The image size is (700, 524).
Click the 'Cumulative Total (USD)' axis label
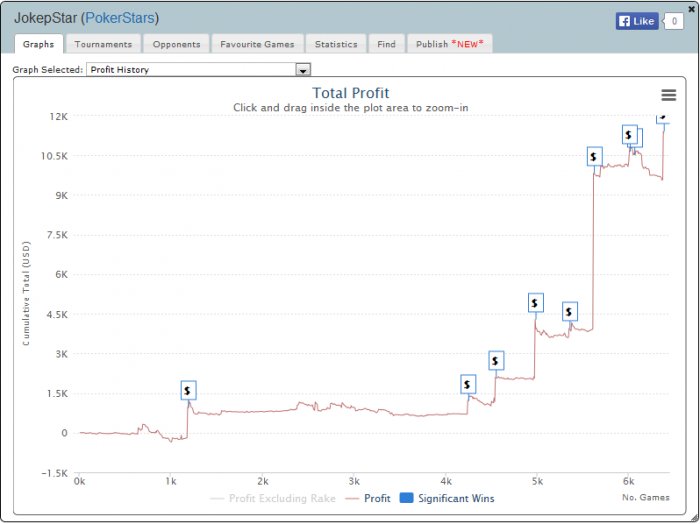point(26,293)
